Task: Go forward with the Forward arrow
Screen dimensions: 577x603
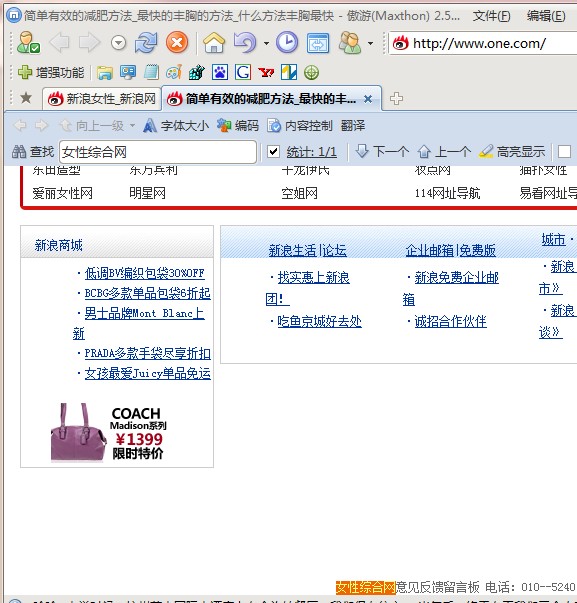Action: click(90, 42)
